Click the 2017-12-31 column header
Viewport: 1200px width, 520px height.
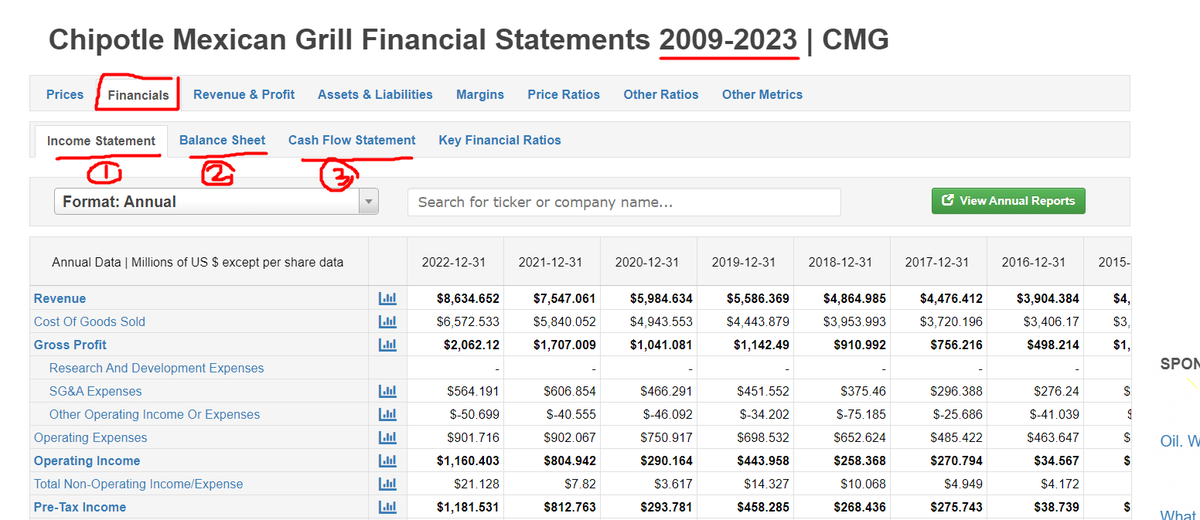[937, 262]
